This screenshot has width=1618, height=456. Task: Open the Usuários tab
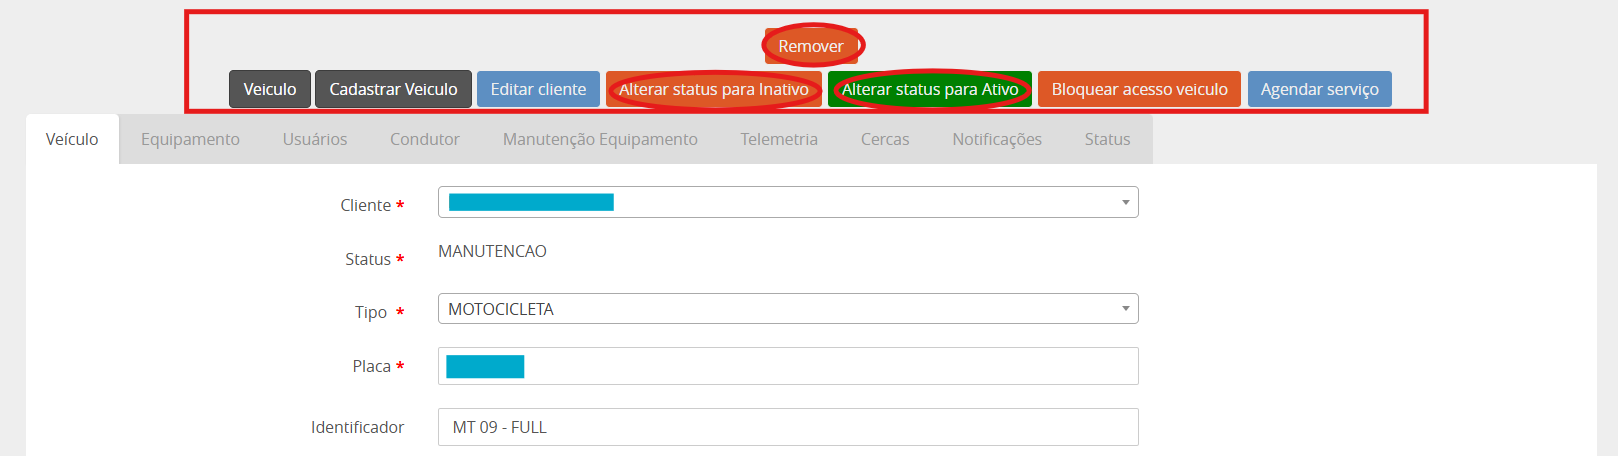point(315,139)
